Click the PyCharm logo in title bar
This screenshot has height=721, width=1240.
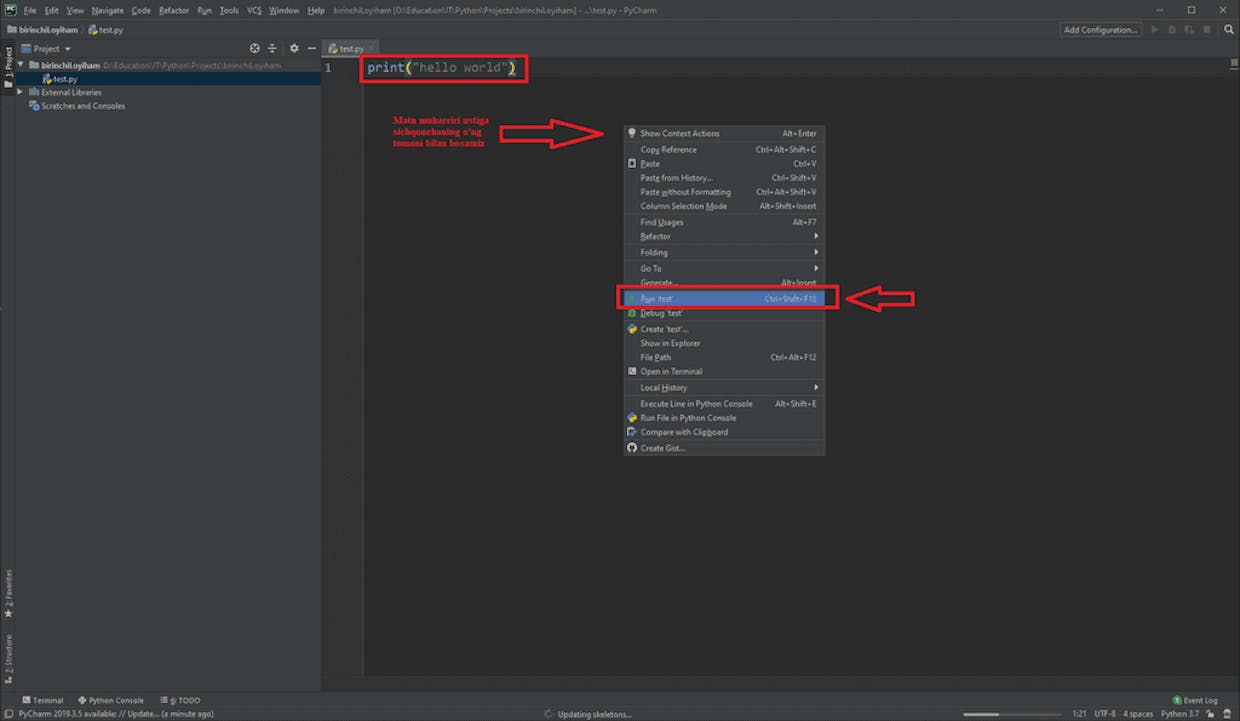click(9, 10)
